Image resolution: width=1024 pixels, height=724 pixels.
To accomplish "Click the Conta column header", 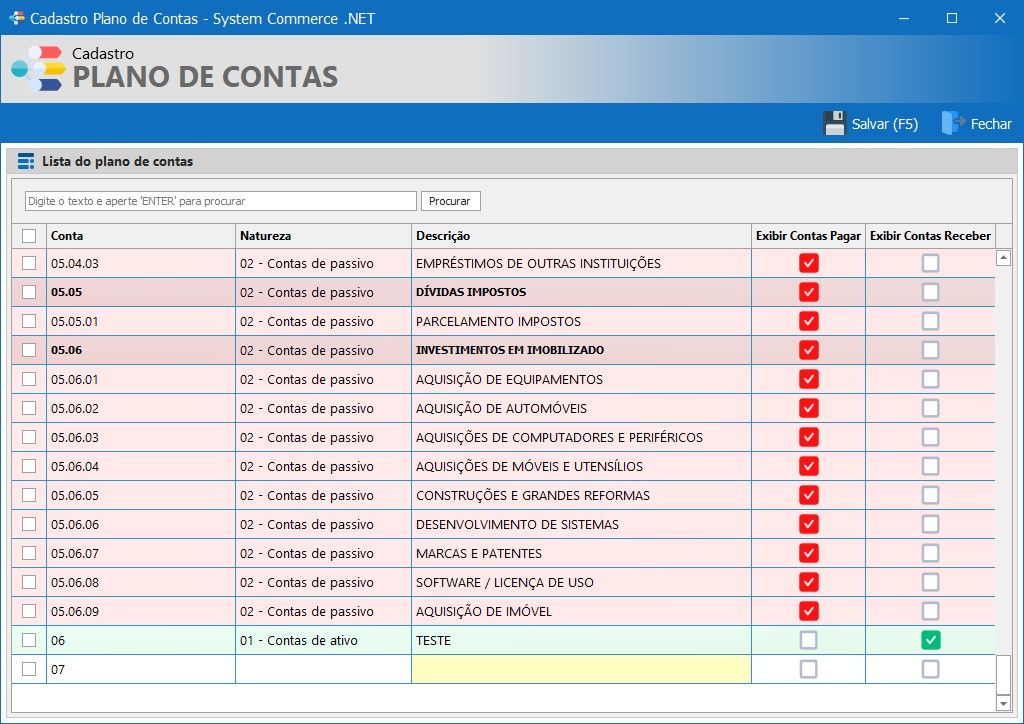I will [x=140, y=236].
